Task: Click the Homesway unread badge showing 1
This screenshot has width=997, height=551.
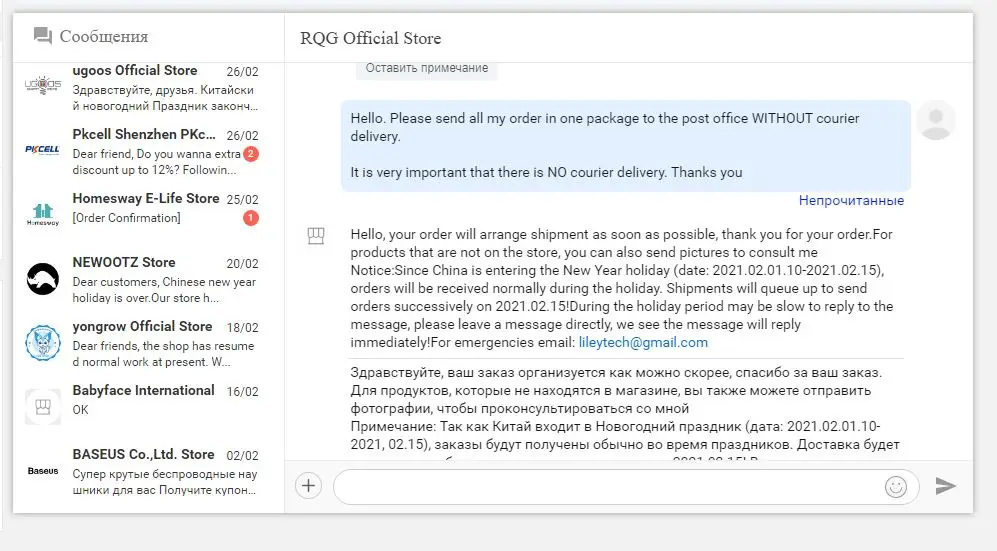Action: (251, 218)
